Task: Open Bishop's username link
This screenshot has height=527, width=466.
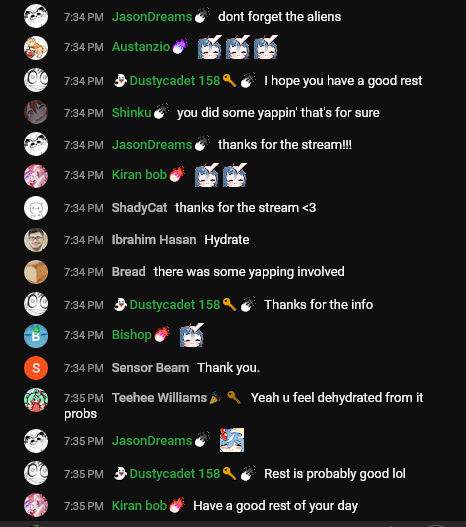Action: [132, 335]
